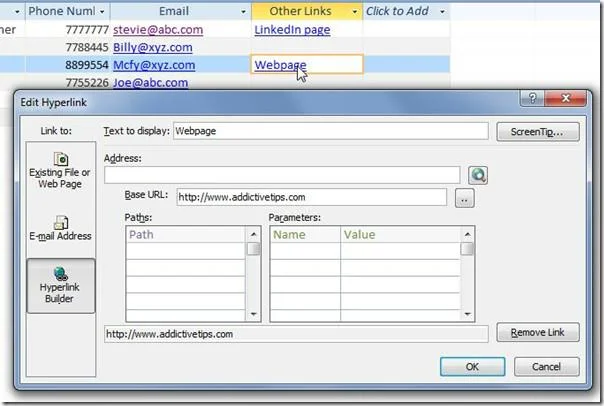Select the Hyperlink Builder option
Image resolution: width=604 pixels, height=406 pixels.
(x=60, y=285)
